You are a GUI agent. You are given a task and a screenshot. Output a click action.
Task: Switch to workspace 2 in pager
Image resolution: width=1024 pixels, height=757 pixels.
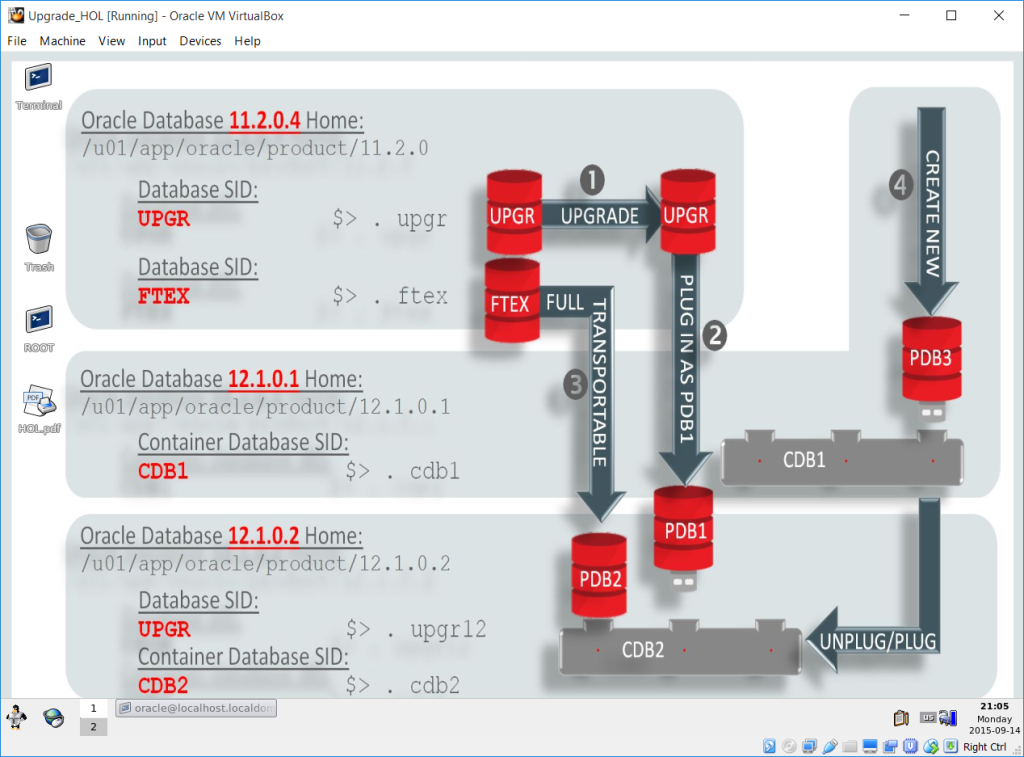(93, 726)
